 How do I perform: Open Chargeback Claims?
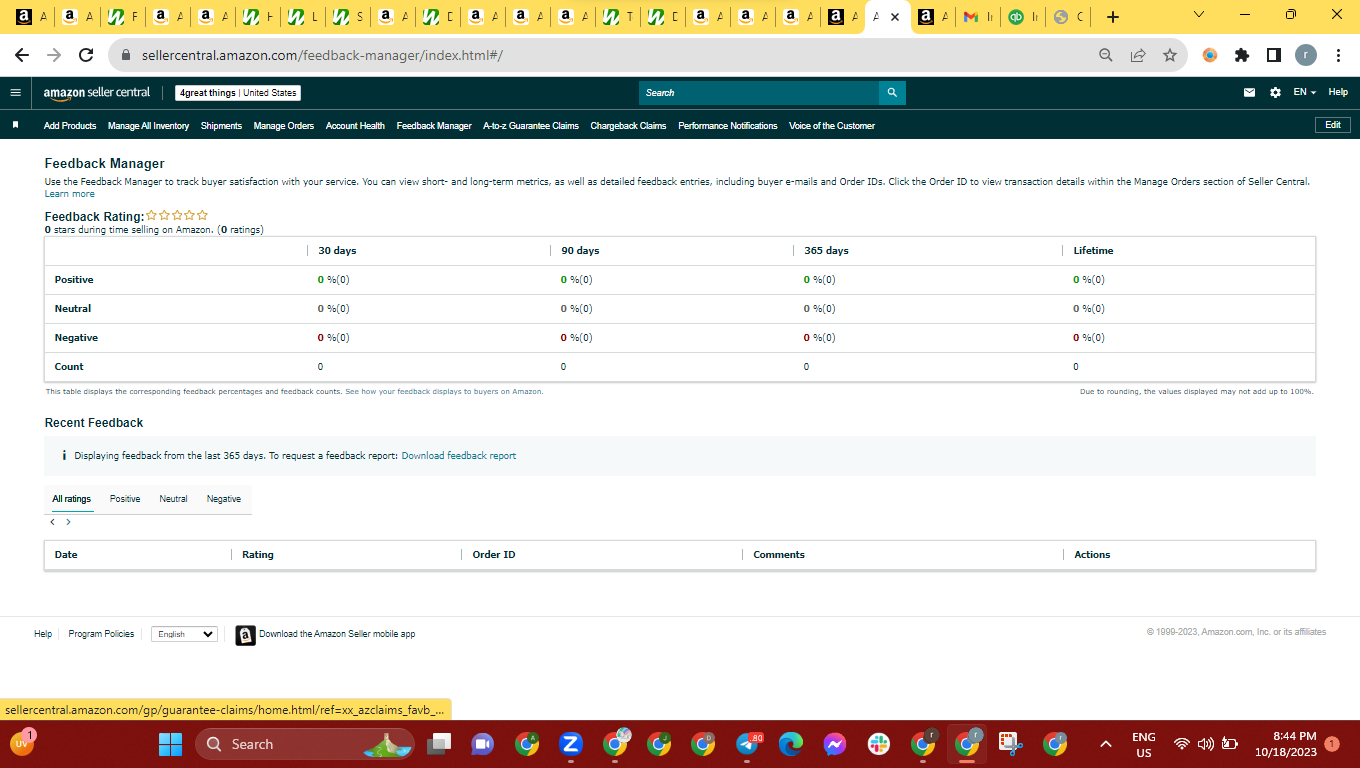[628, 126]
